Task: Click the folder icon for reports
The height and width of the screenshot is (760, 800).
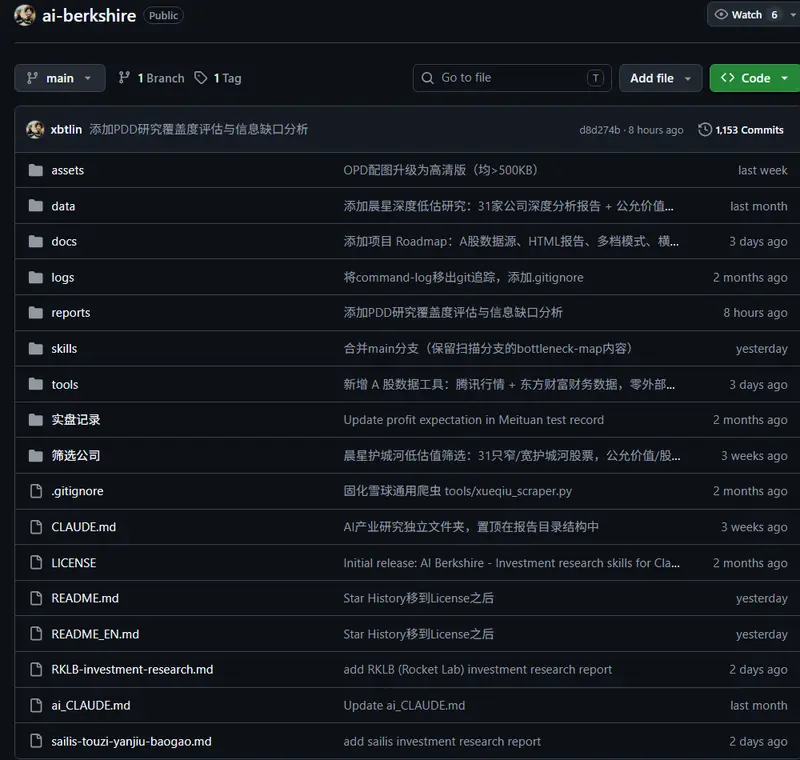Action: pyautogui.click(x=36, y=312)
